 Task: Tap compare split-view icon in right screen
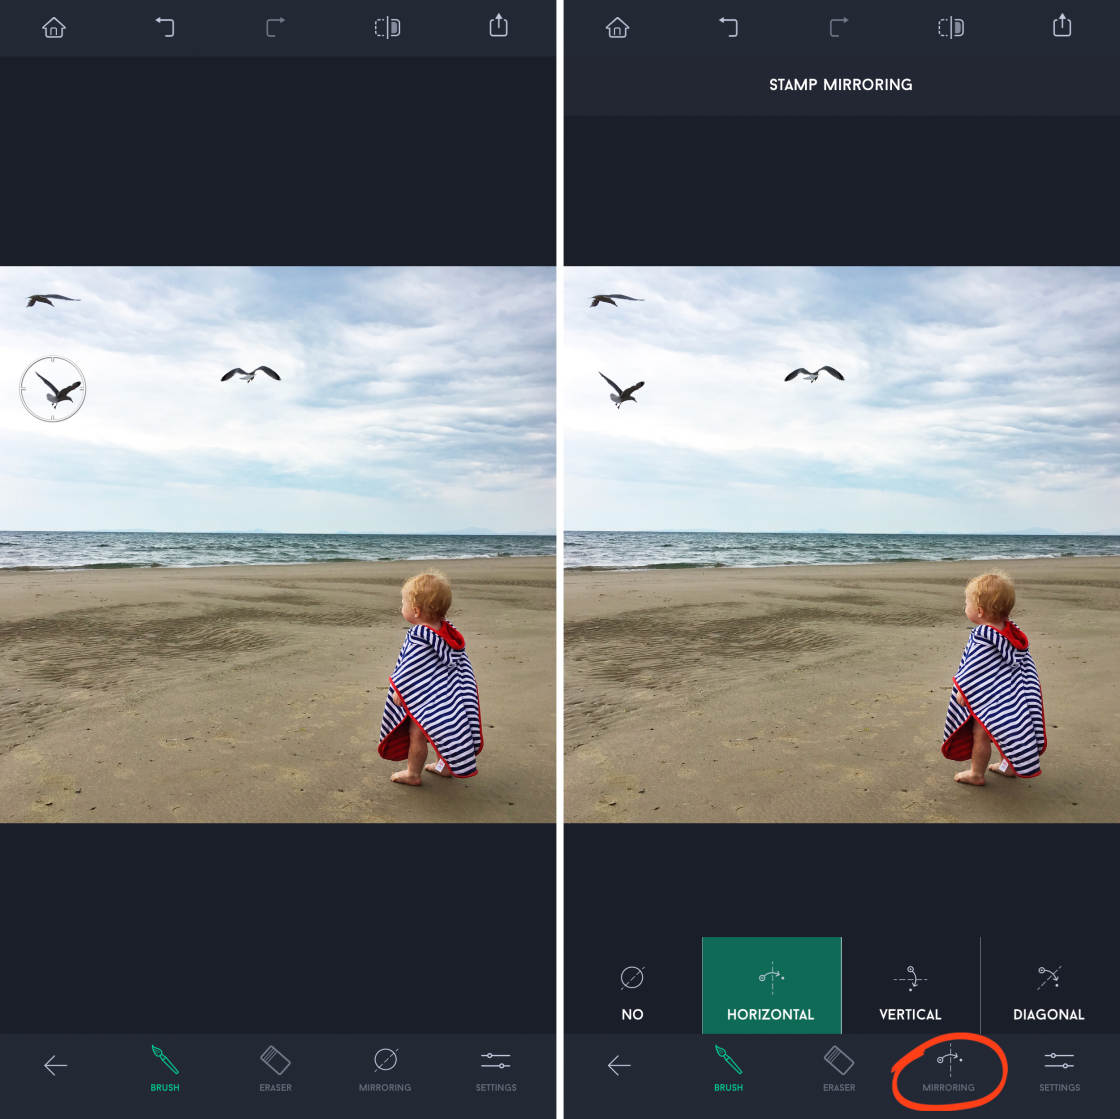click(951, 28)
